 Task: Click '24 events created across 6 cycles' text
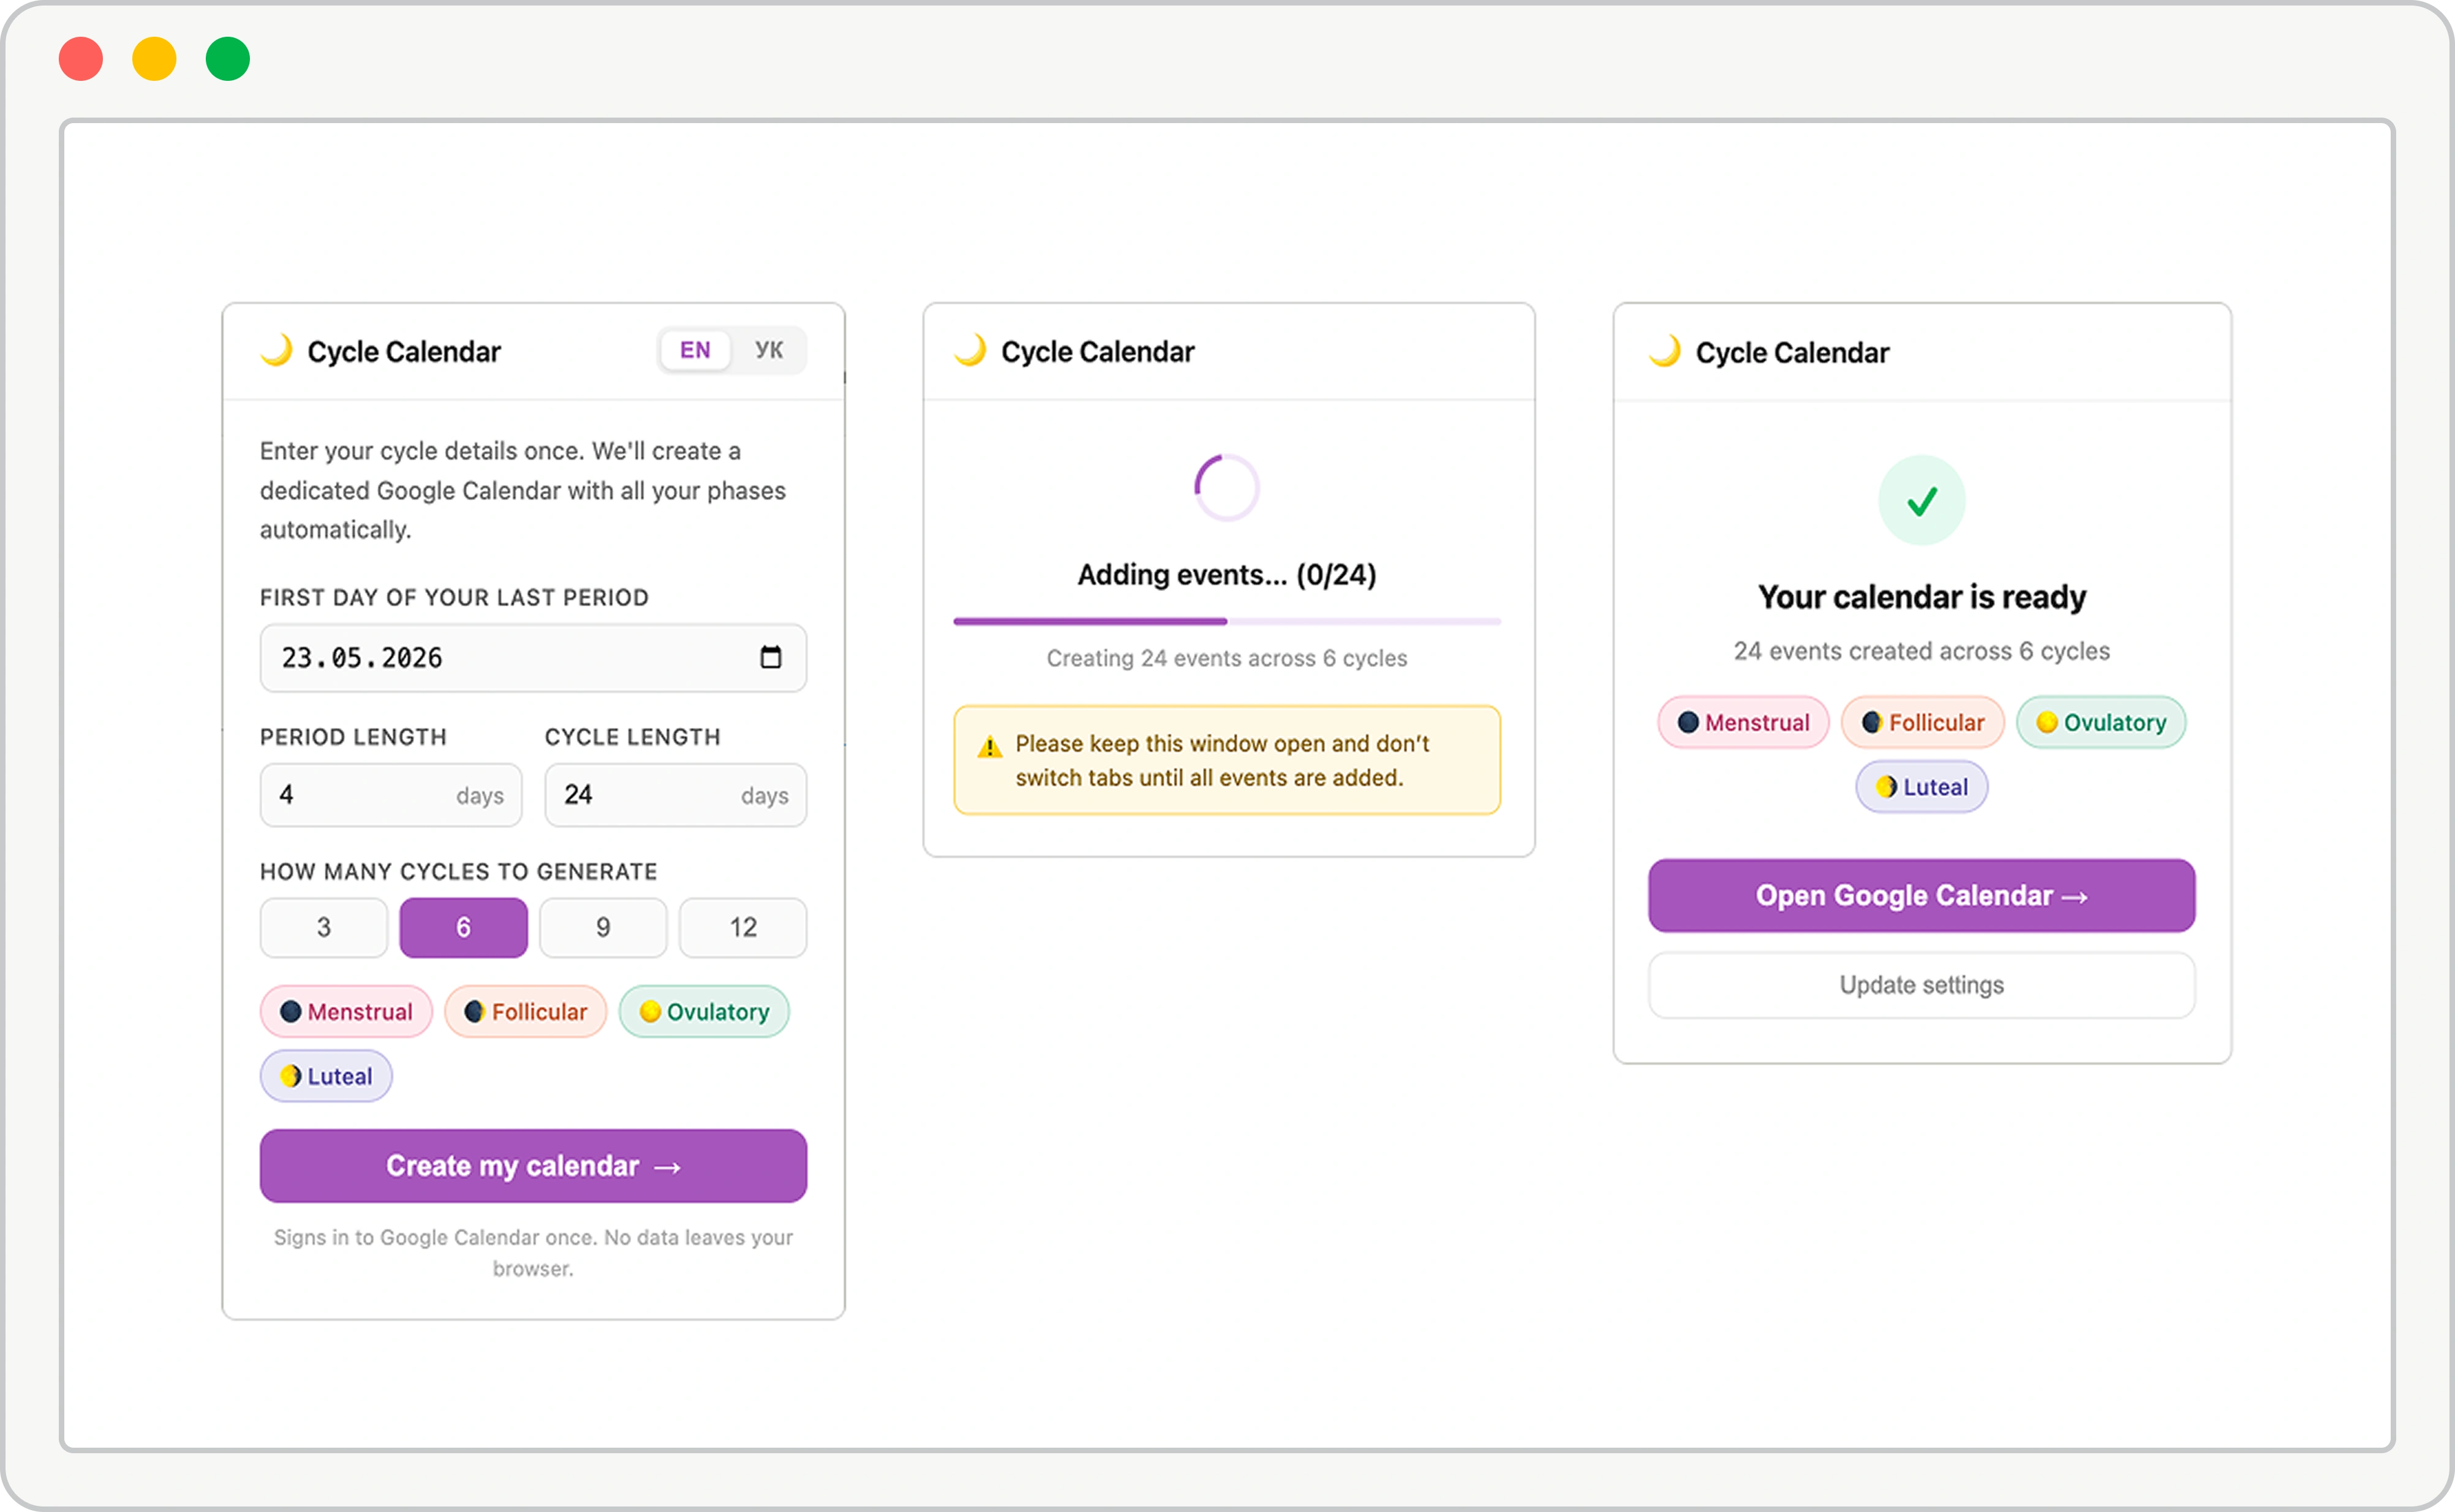tap(1922, 651)
